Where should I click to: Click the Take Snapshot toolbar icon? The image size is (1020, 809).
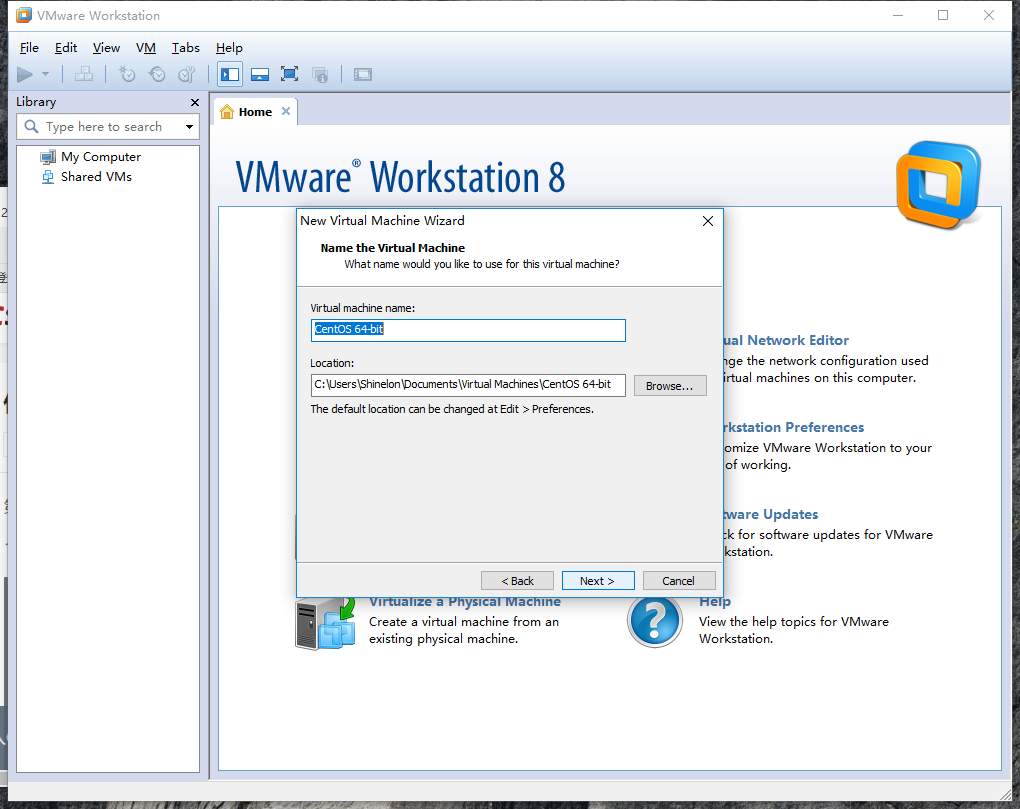(x=127, y=75)
